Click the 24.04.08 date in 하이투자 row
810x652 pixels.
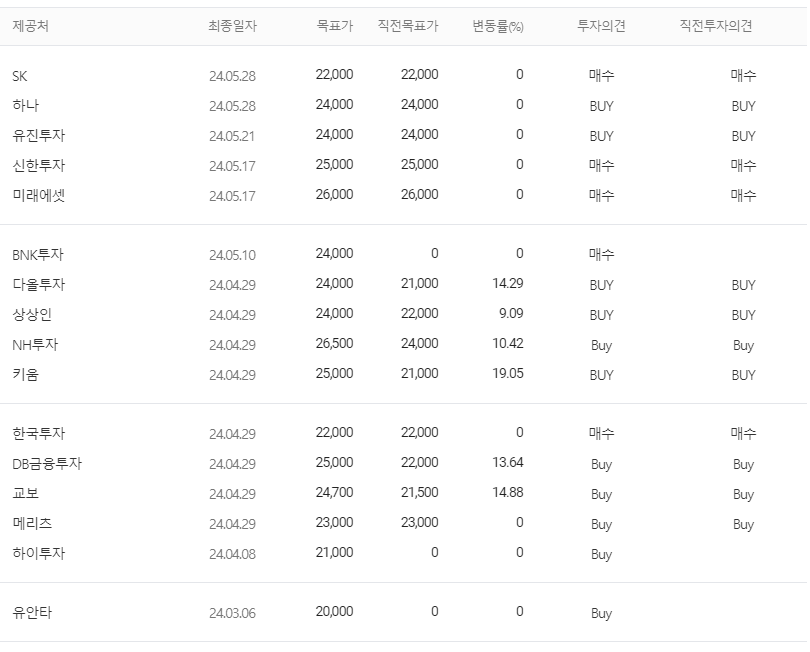click(x=232, y=554)
